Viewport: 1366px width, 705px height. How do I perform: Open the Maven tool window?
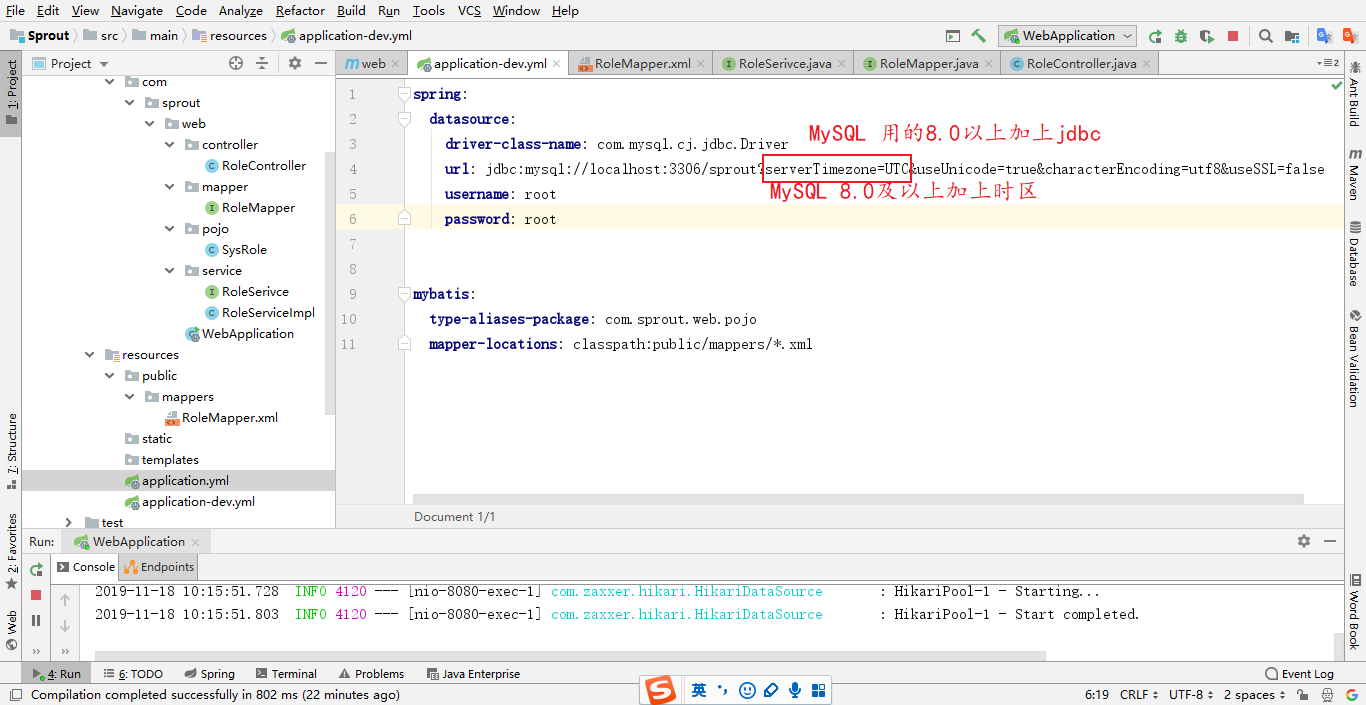coord(1355,174)
